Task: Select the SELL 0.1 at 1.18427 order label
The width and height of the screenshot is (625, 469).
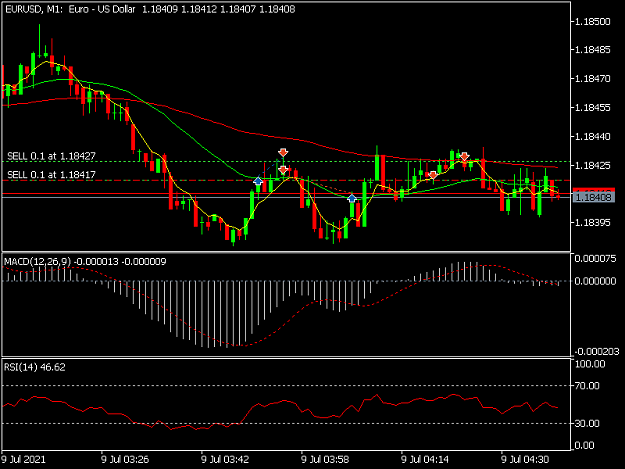Action: (51, 156)
